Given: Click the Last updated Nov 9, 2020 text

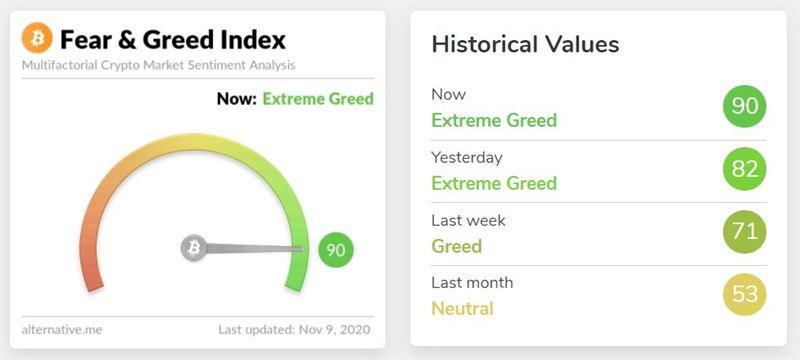Looking at the screenshot, I should click(x=294, y=330).
